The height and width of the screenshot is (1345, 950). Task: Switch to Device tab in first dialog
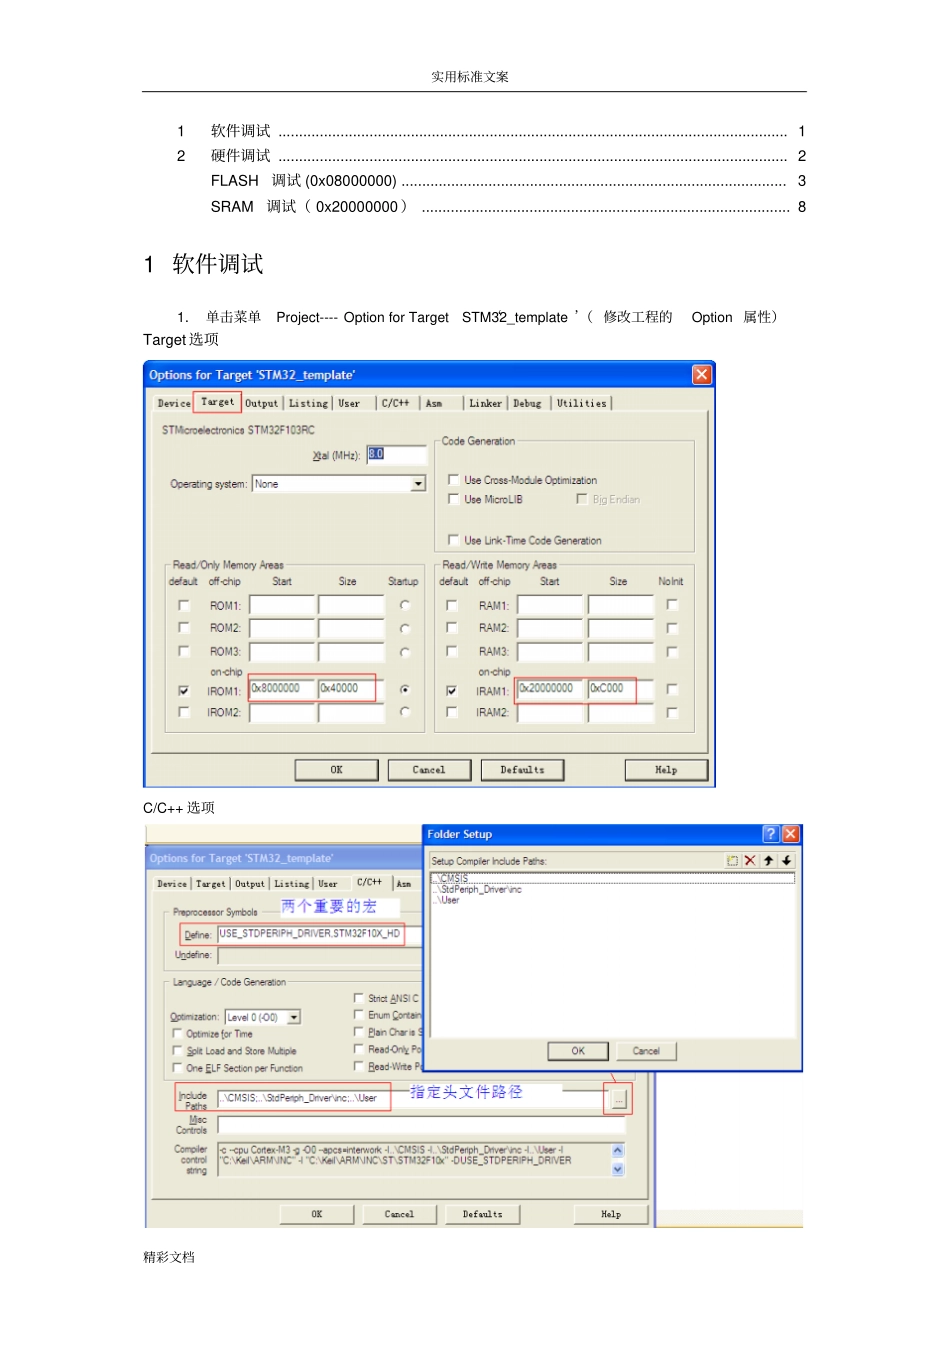pyautogui.click(x=173, y=403)
